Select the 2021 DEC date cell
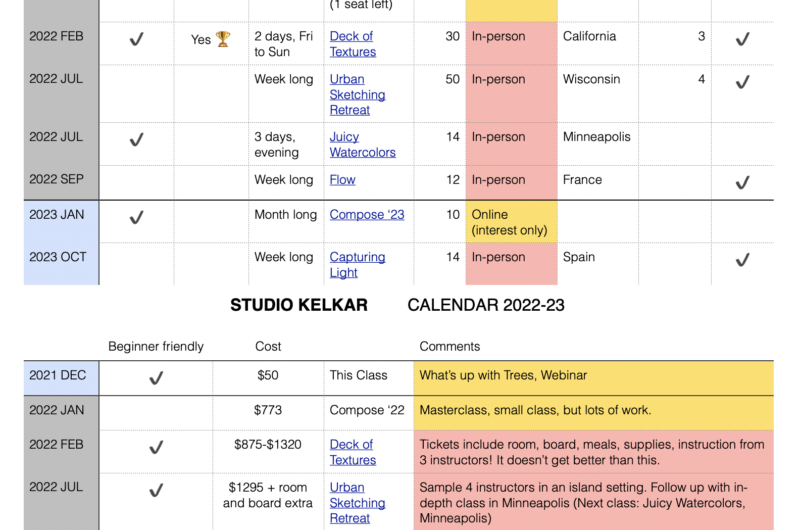The width and height of the screenshot is (800, 530). (x=61, y=378)
